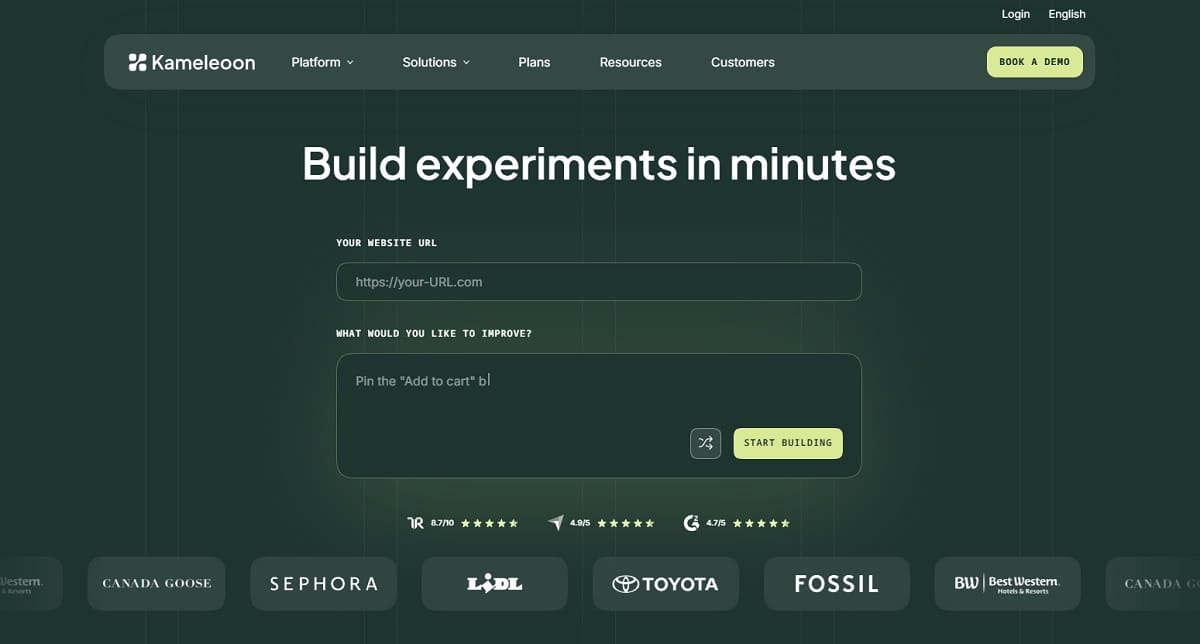Click the 'Build experiments in minutes' heading
The width and height of the screenshot is (1200, 644).
point(599,164)
